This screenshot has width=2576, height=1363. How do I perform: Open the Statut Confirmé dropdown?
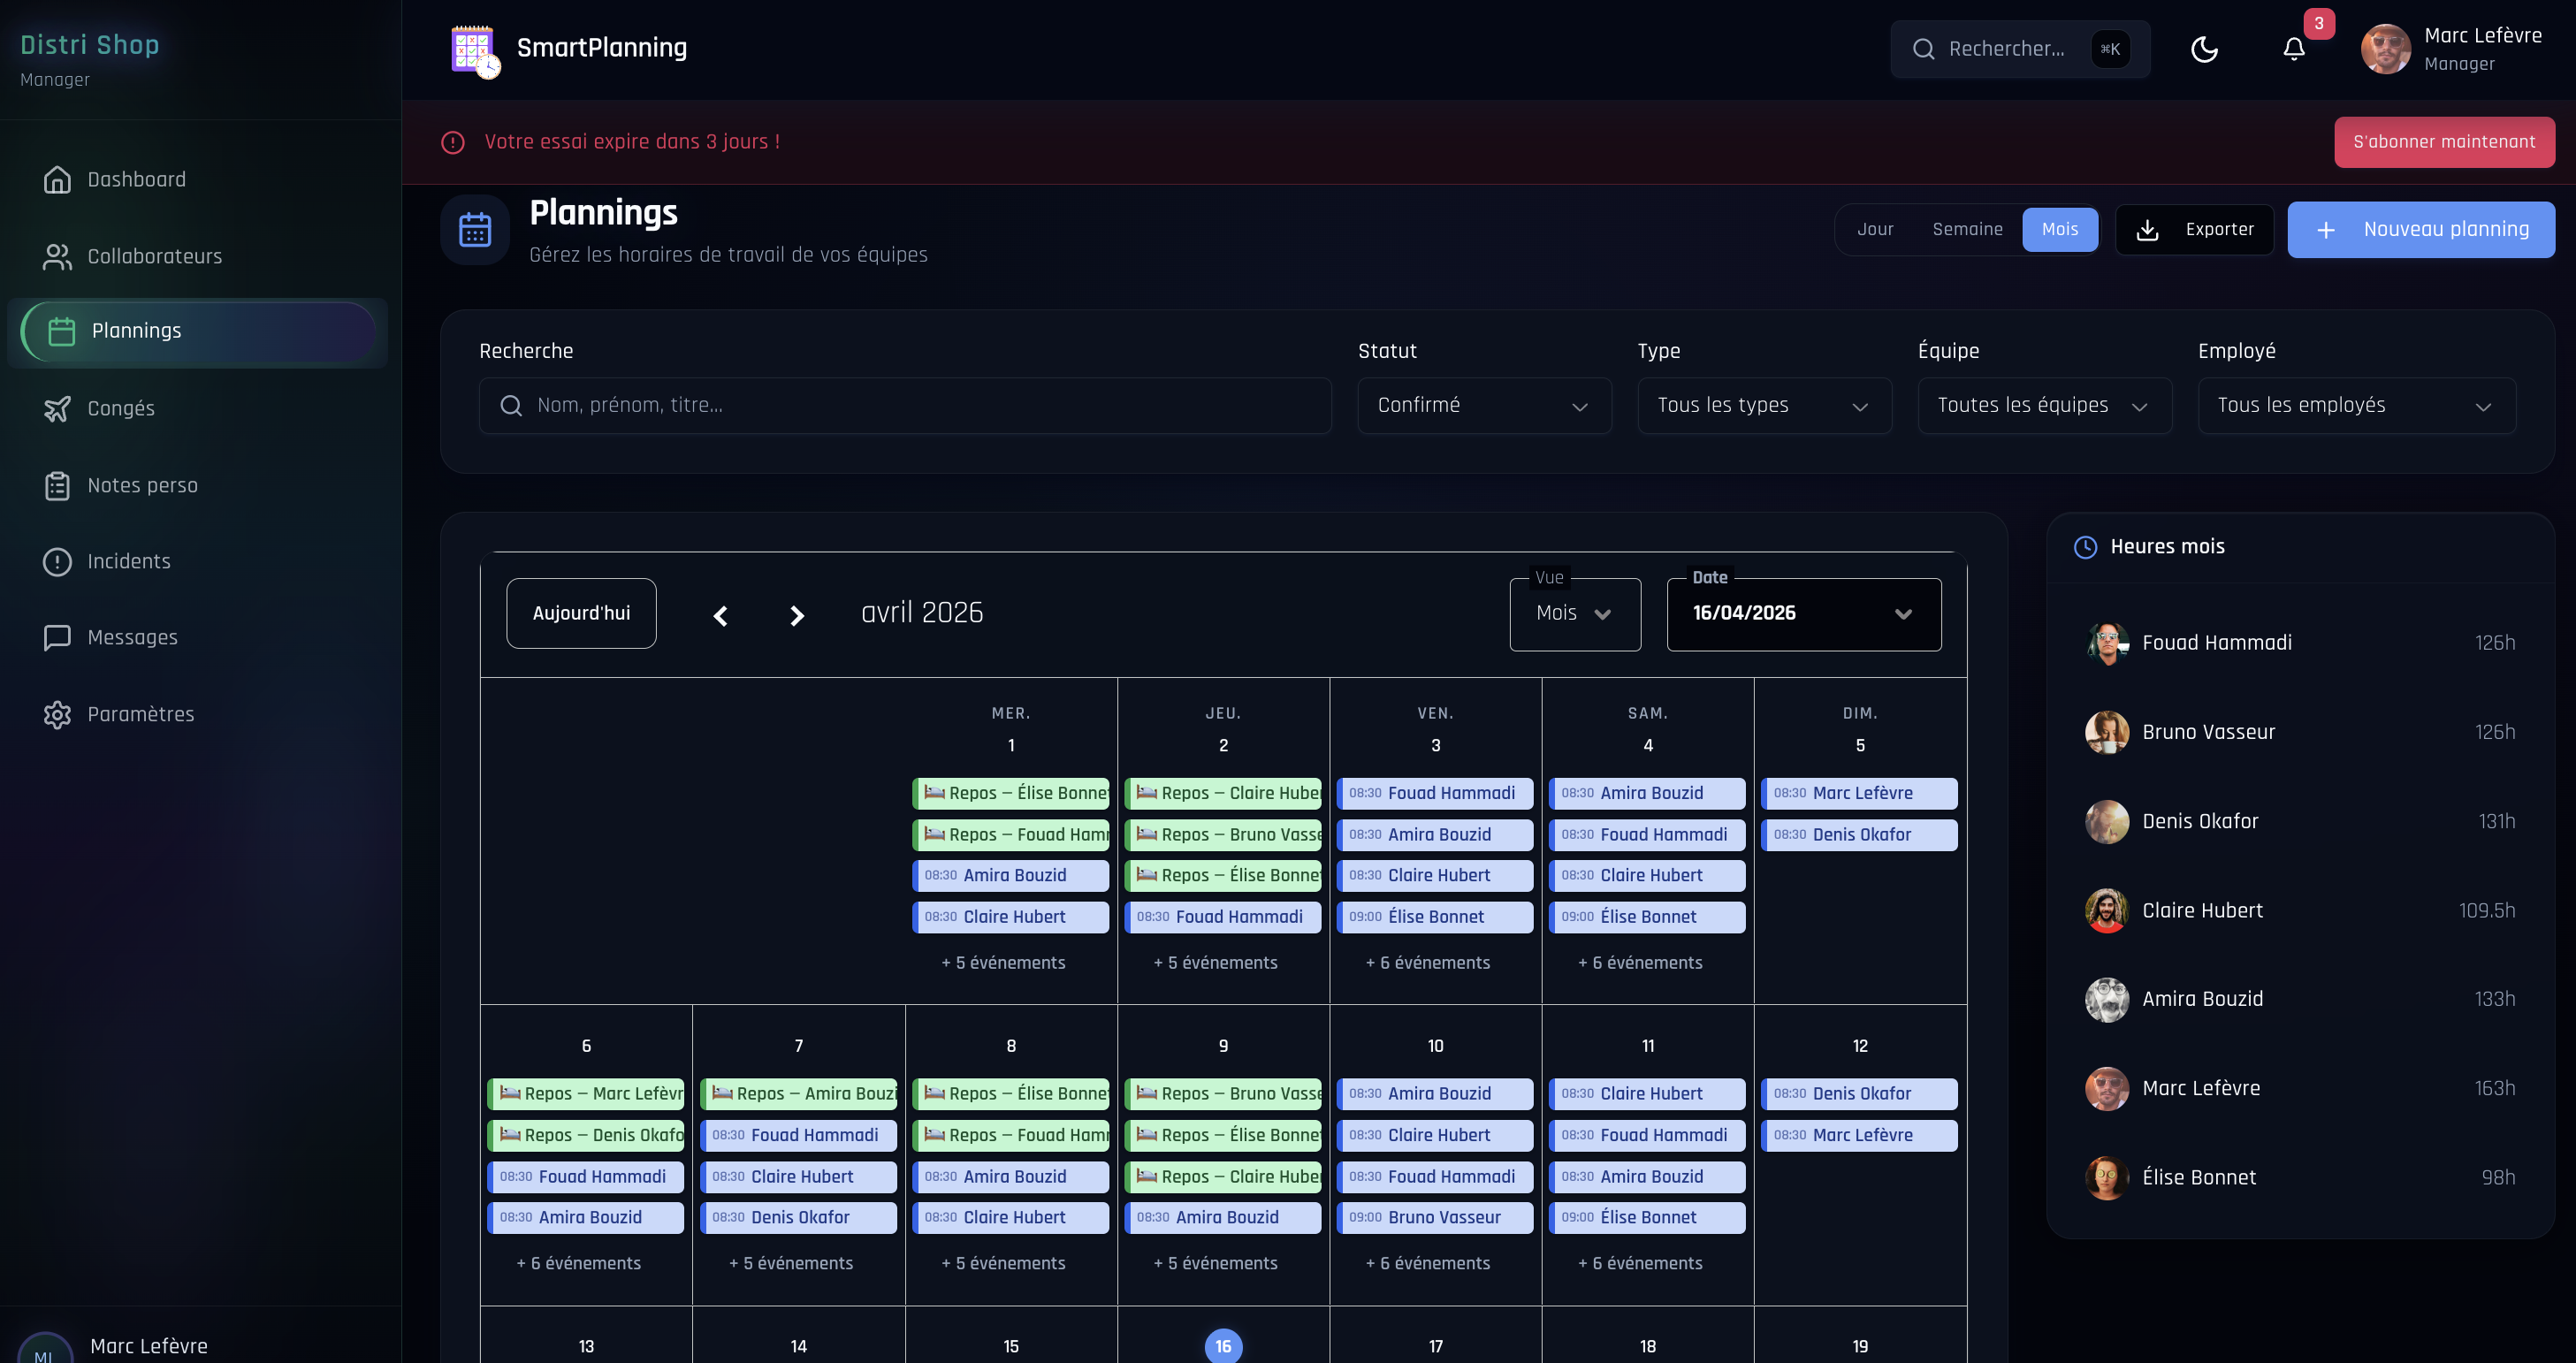1484,406
